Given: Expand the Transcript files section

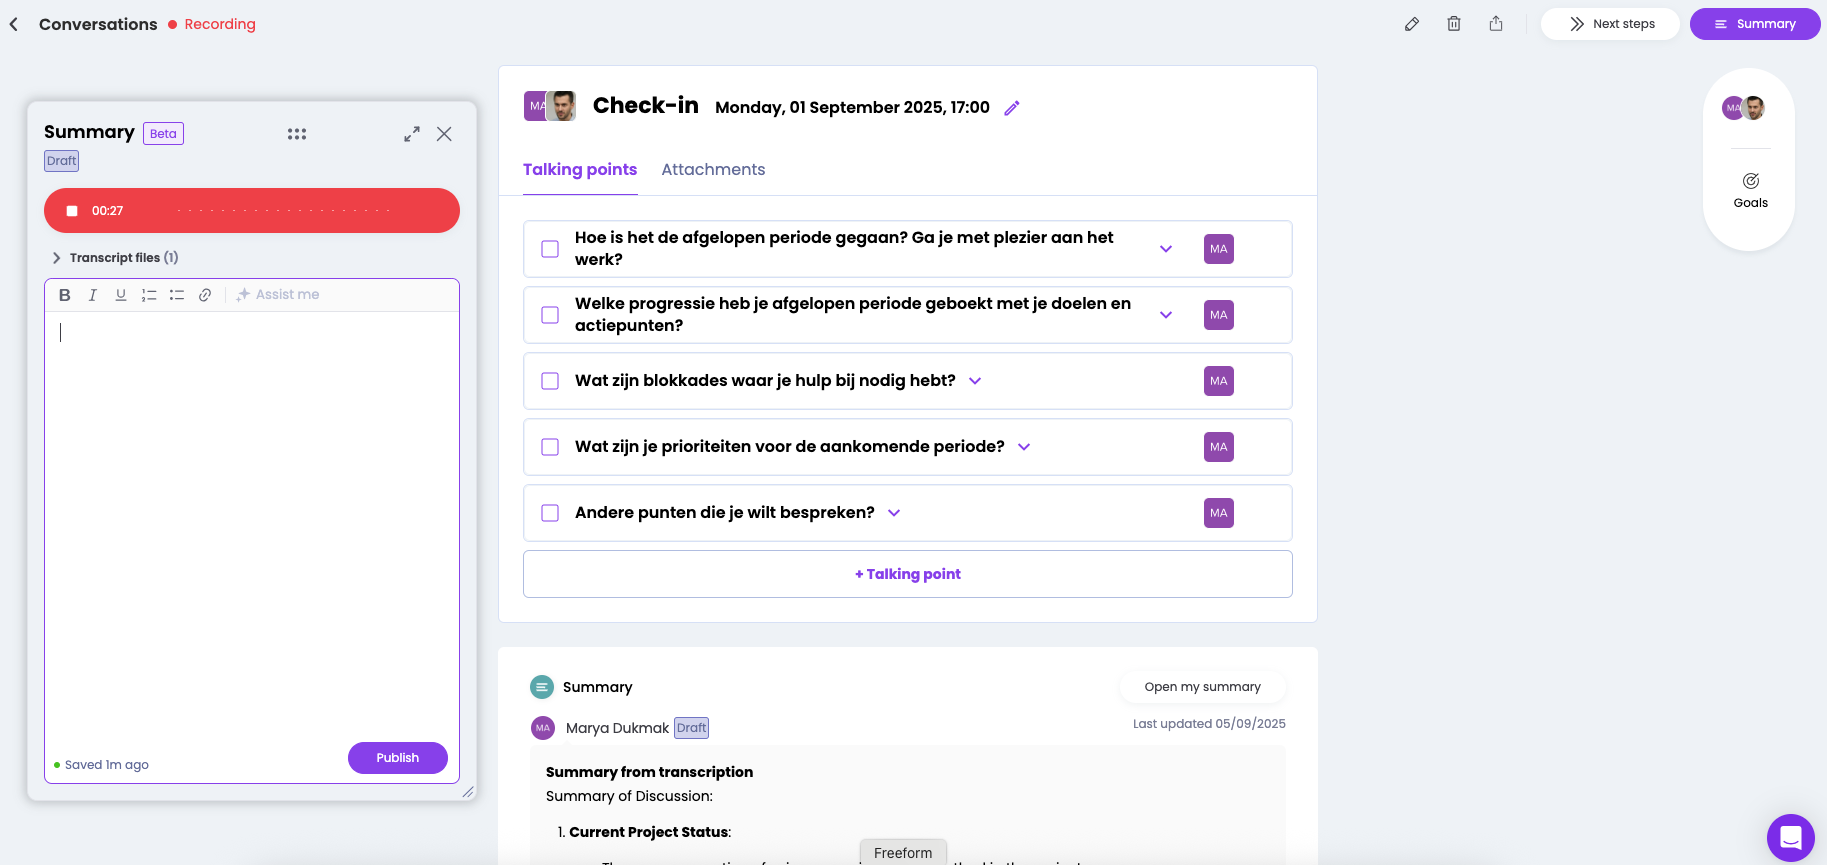Looking at the screenshot, I should (x=57, y=258).
